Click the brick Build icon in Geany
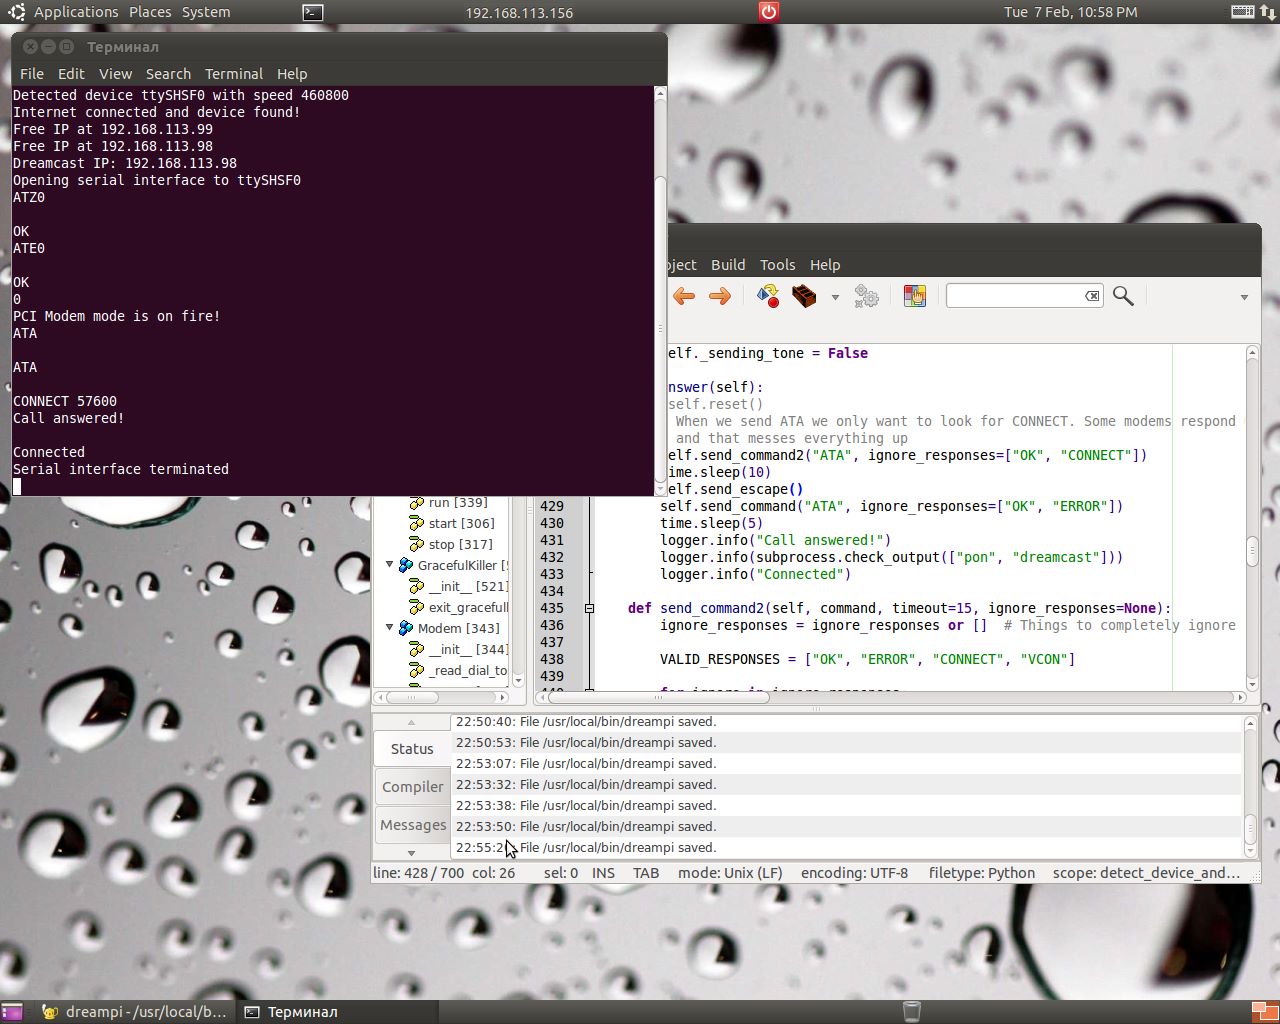 point(804,296)
